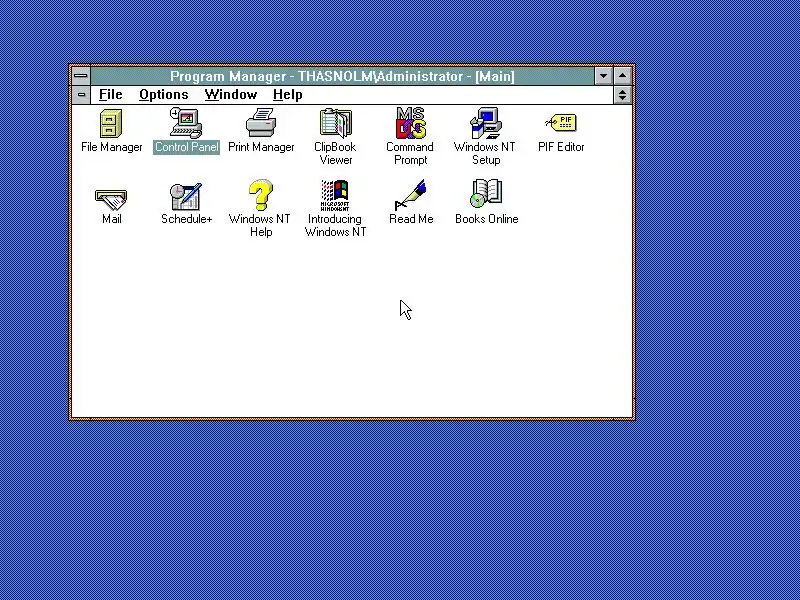Select the Schedule+ icon
Screen dimensions: 800x600
[x=186, y=196]
